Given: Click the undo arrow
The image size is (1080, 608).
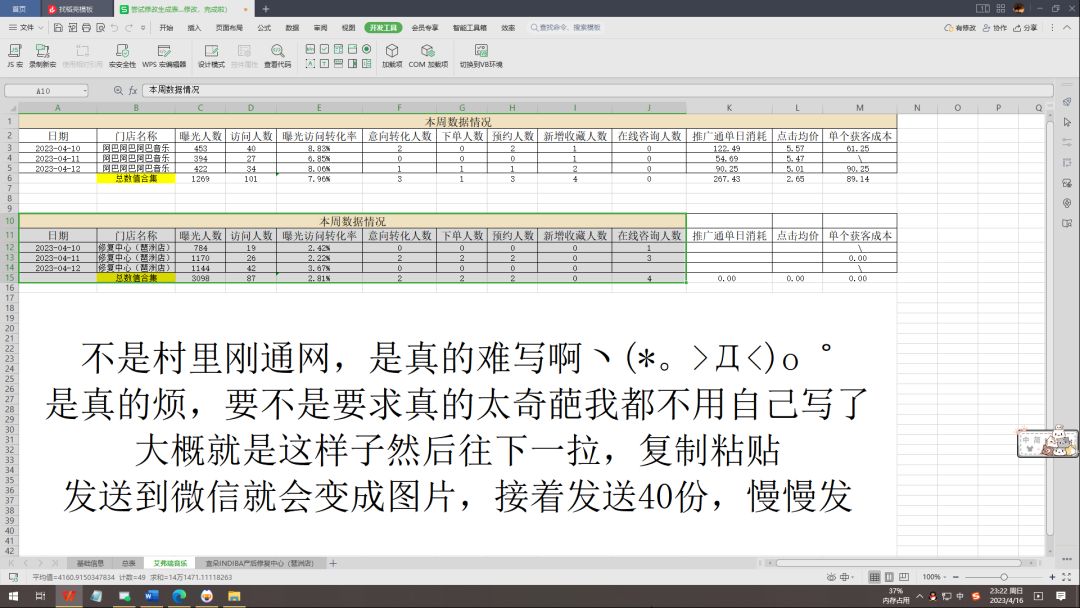Looking at the screenshot, I should (114, 28).
